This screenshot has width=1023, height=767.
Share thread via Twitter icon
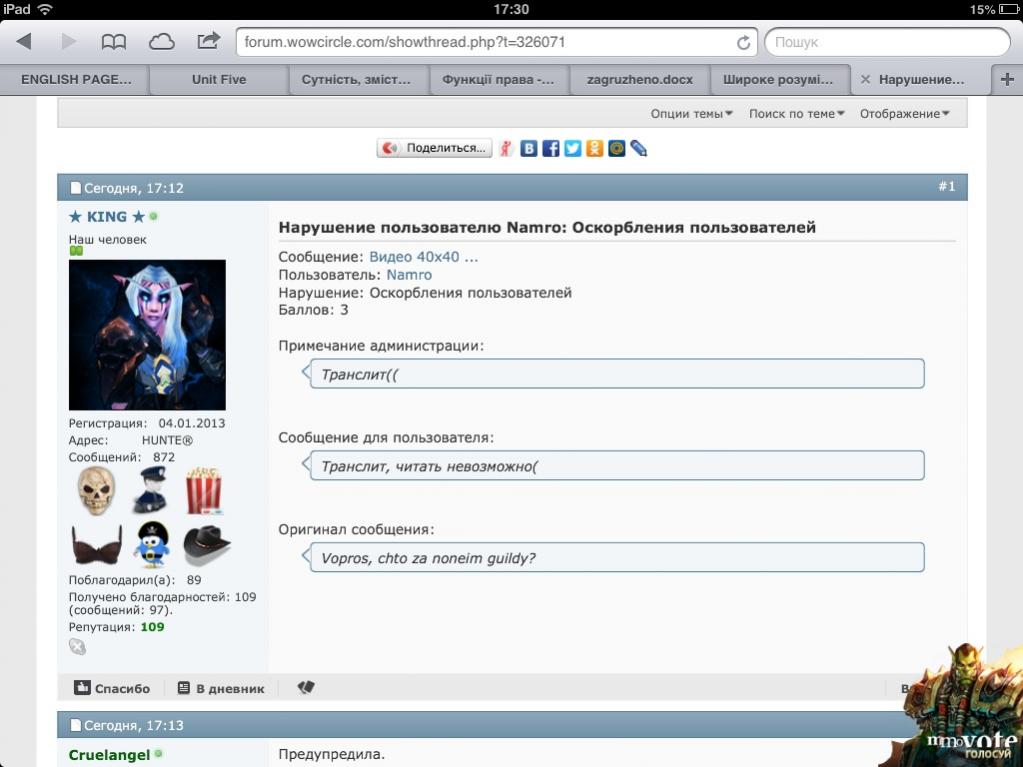[x=572, y=148]
